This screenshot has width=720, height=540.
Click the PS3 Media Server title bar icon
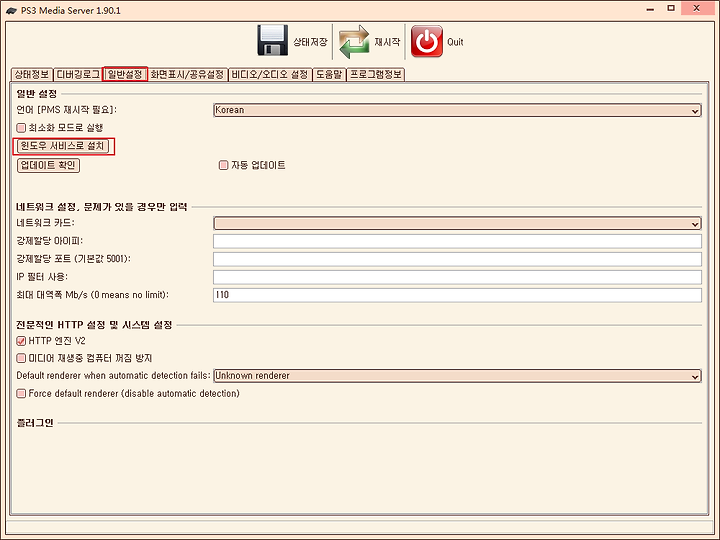tap(11, 10)
